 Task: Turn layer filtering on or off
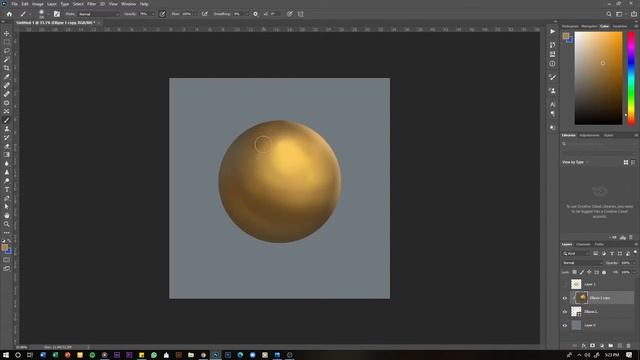[x=635, y=253]
